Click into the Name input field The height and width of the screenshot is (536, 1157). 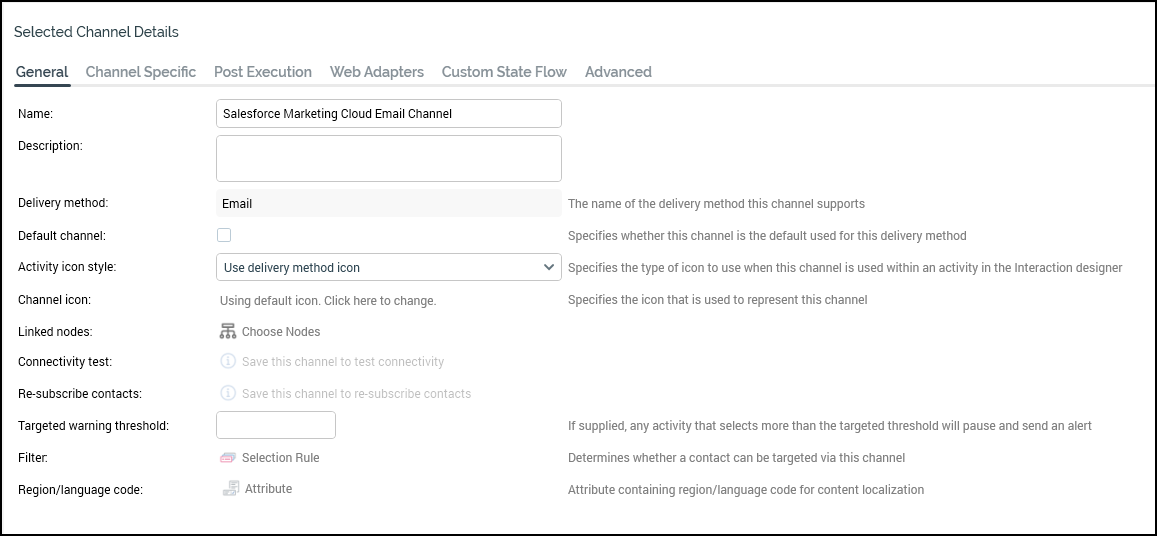(x=388, y=114)
